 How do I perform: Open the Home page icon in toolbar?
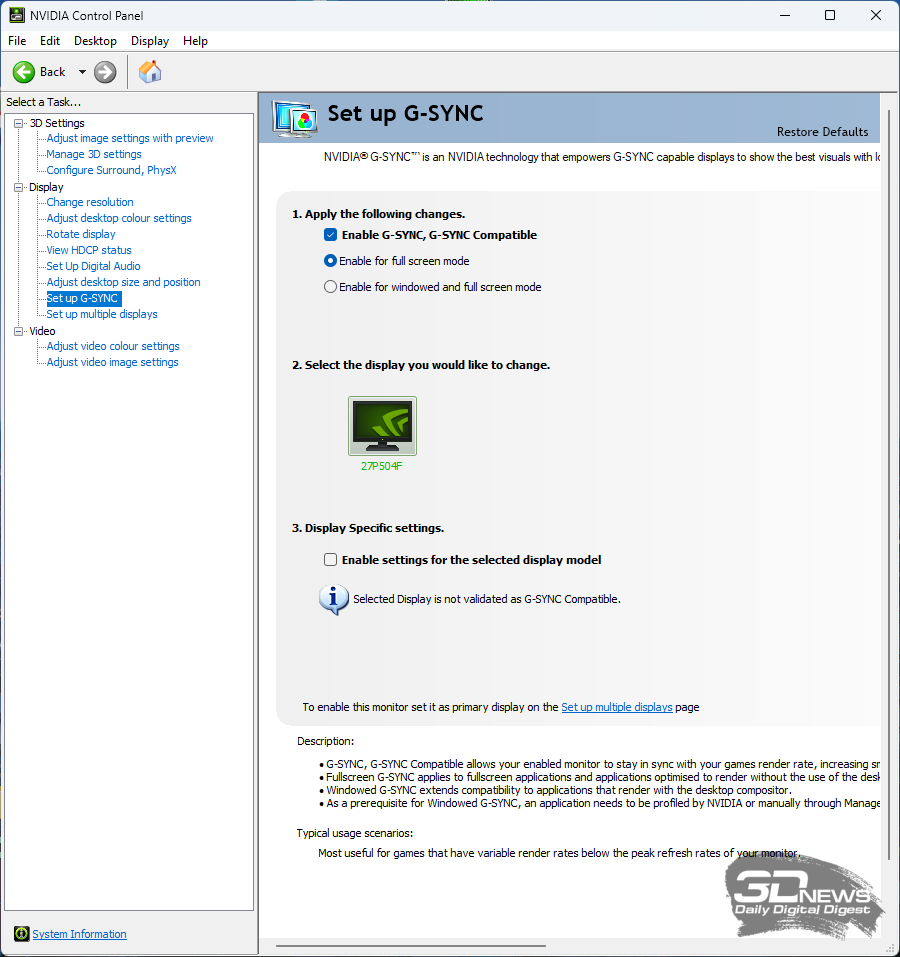click(149, 72)
